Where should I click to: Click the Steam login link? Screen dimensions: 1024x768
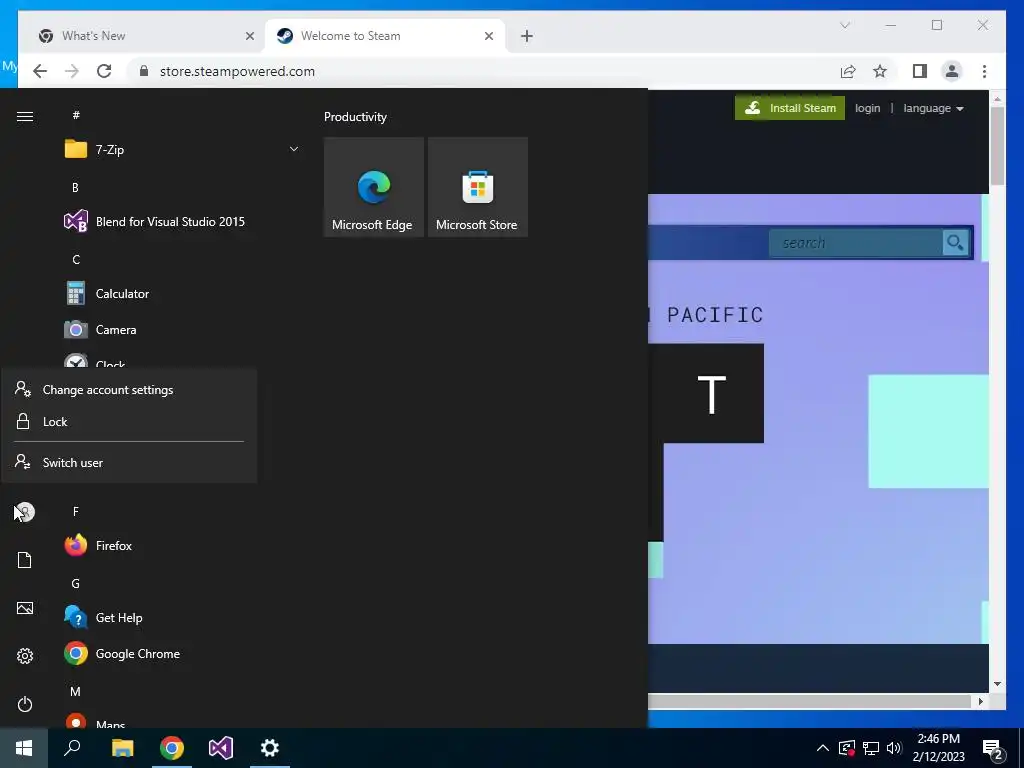867,108
